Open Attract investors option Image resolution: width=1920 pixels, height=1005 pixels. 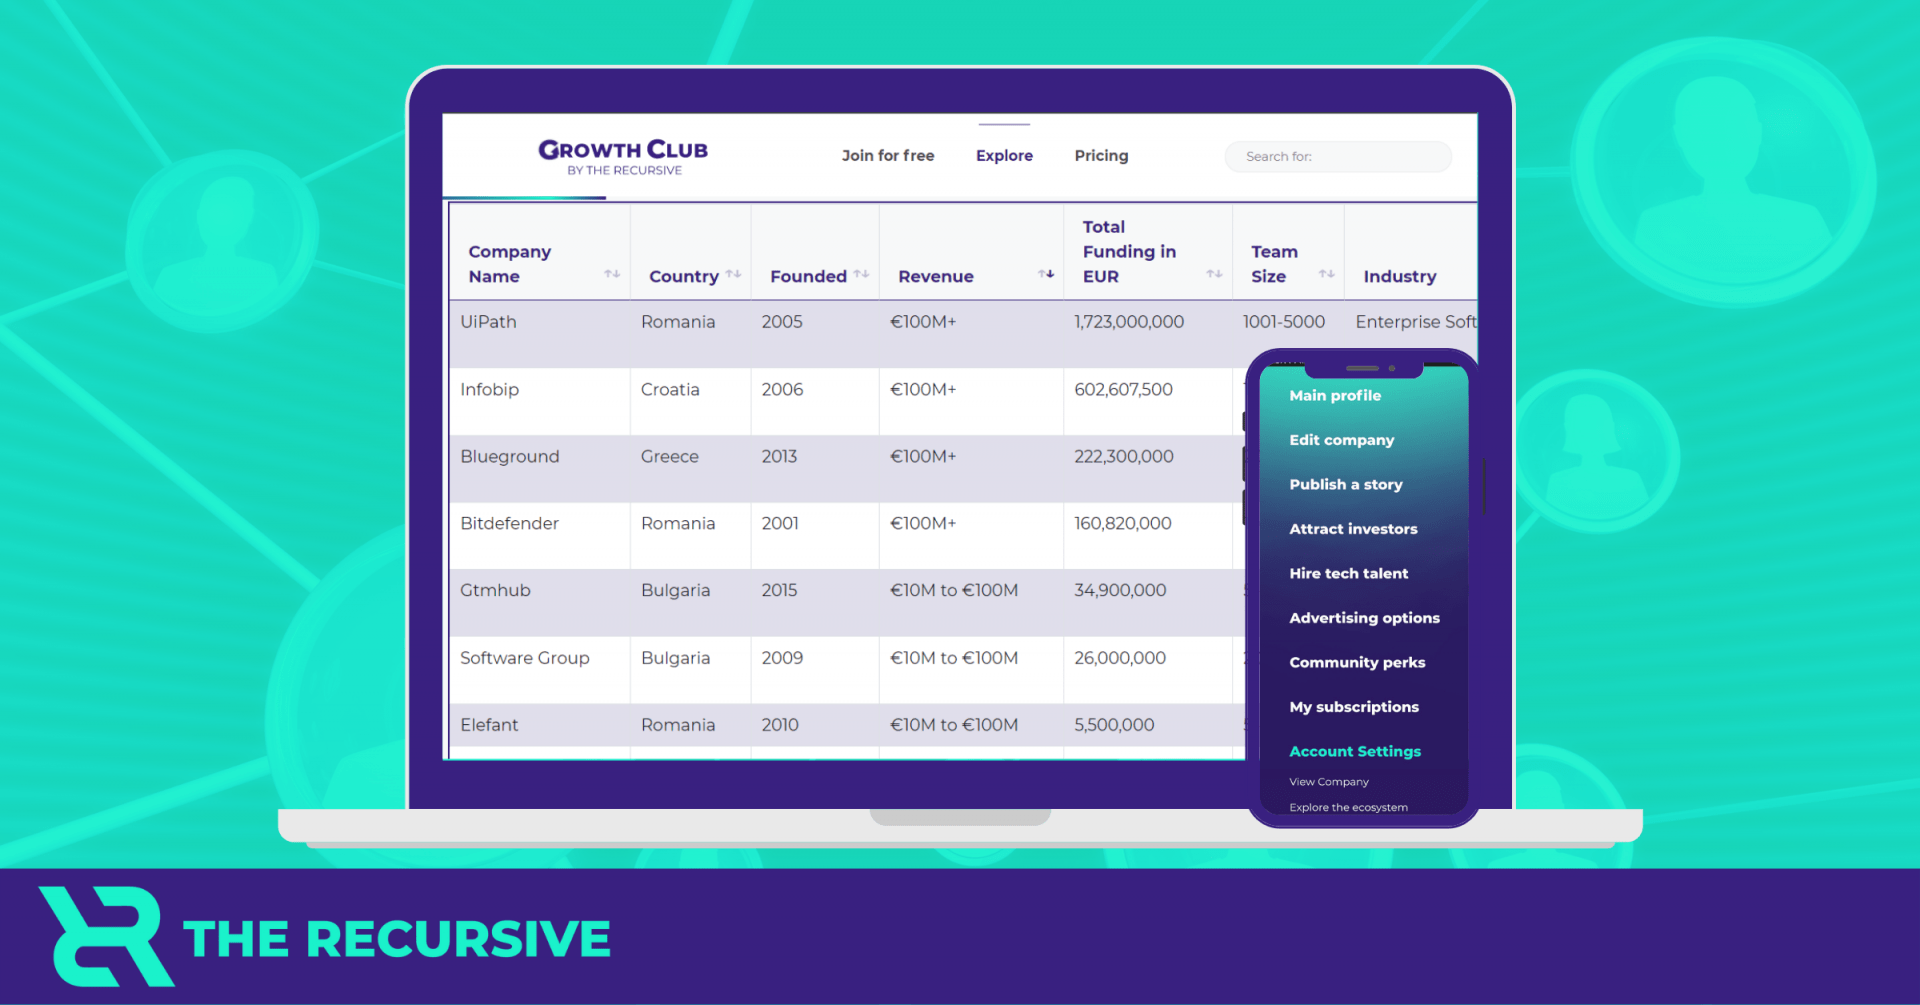pyautogui.click(x=1353, y=529)
